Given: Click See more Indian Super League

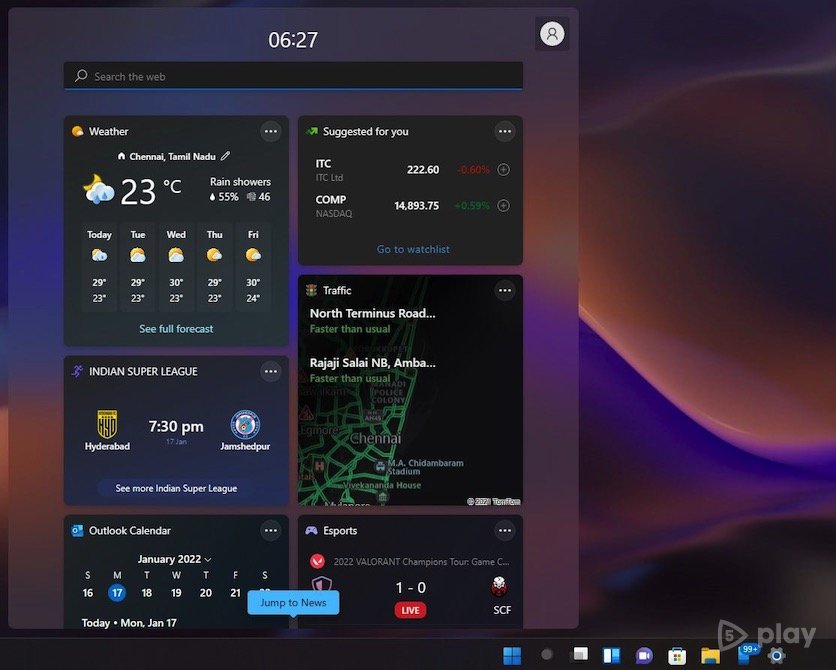Looking at the screenshot, I should tap(175, 487).
